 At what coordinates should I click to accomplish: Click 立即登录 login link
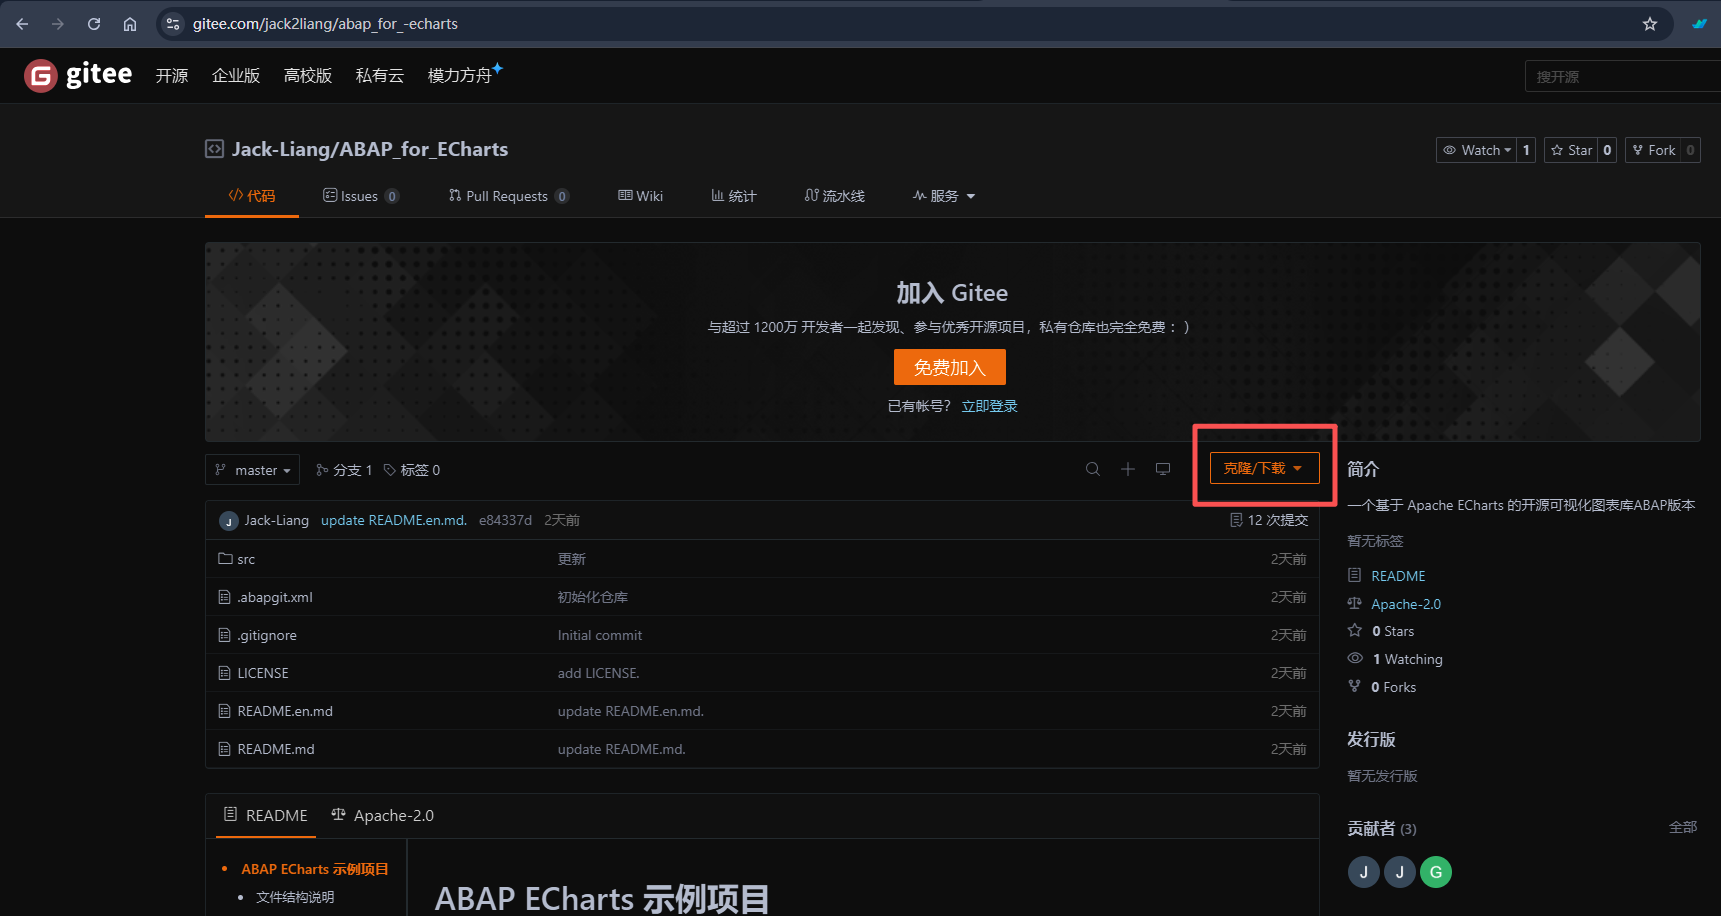pos(990,406)
